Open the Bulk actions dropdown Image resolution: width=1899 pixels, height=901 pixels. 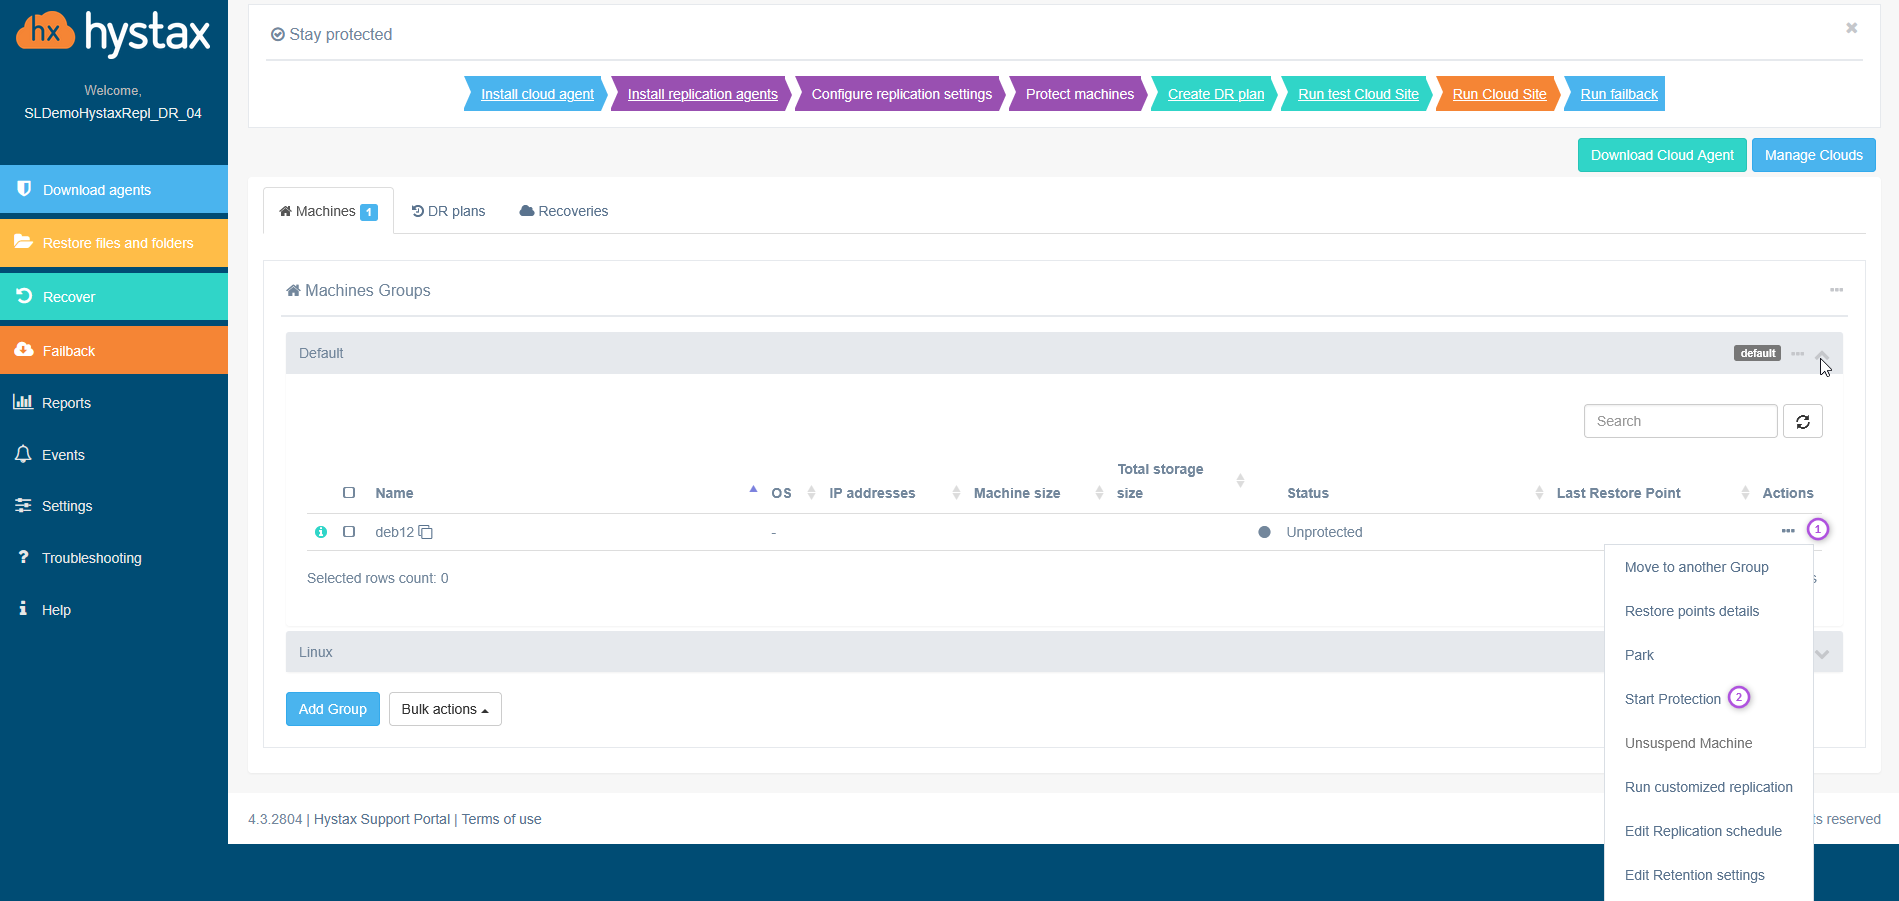[x=445, y=709]
